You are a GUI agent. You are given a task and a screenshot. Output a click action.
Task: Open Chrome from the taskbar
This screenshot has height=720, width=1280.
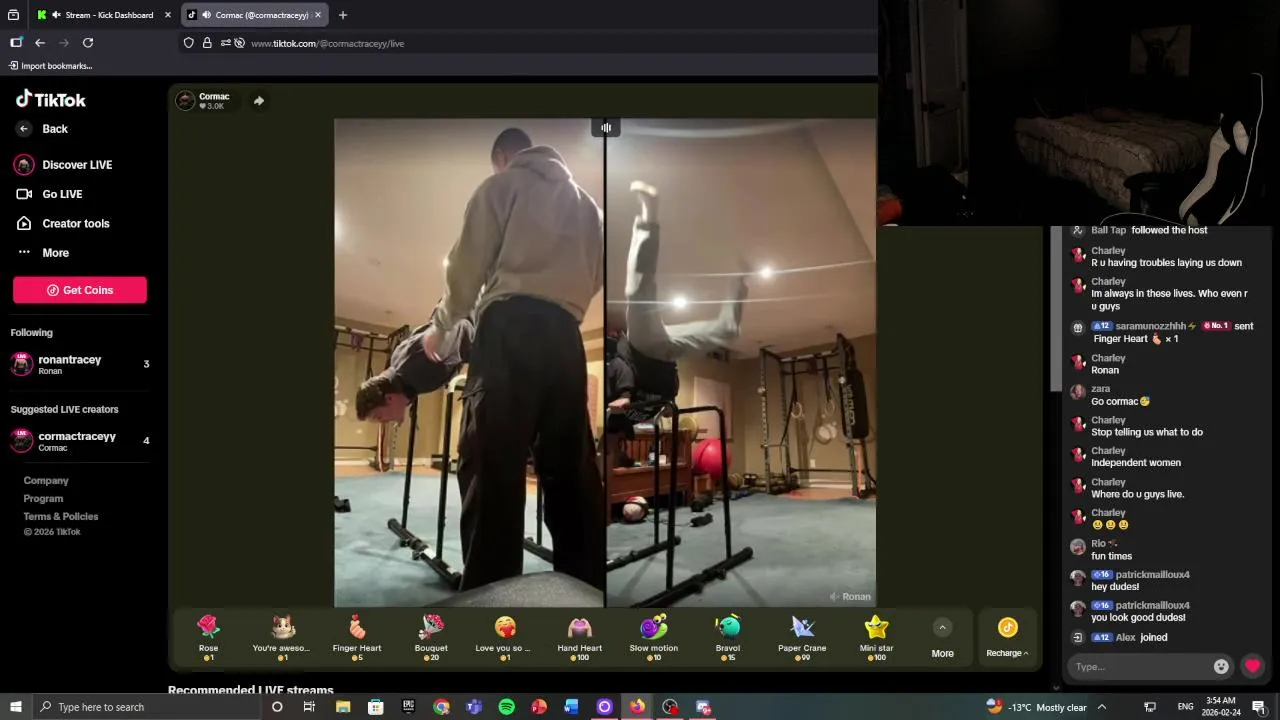tap(441, 707)
